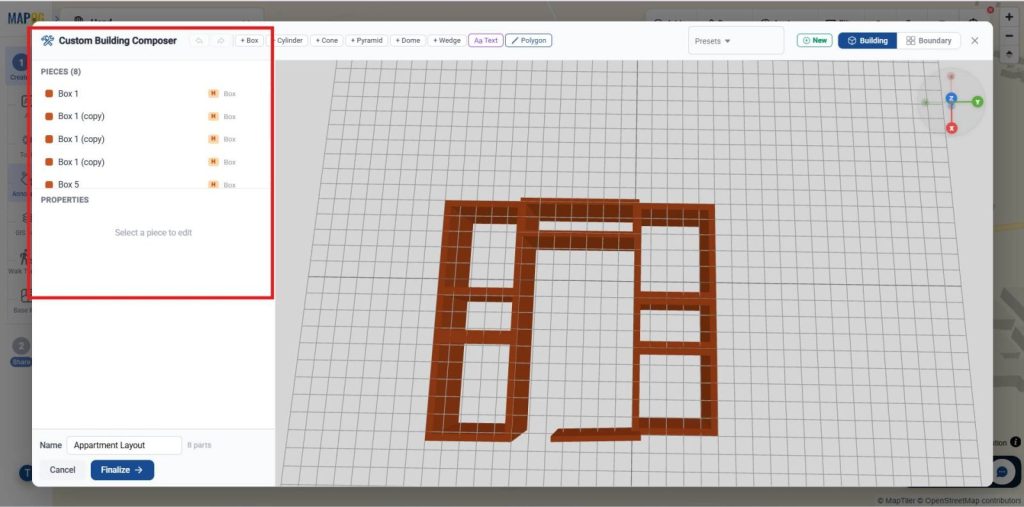
Task: Zoom in the background map with plus
Action: [1009, 18]
